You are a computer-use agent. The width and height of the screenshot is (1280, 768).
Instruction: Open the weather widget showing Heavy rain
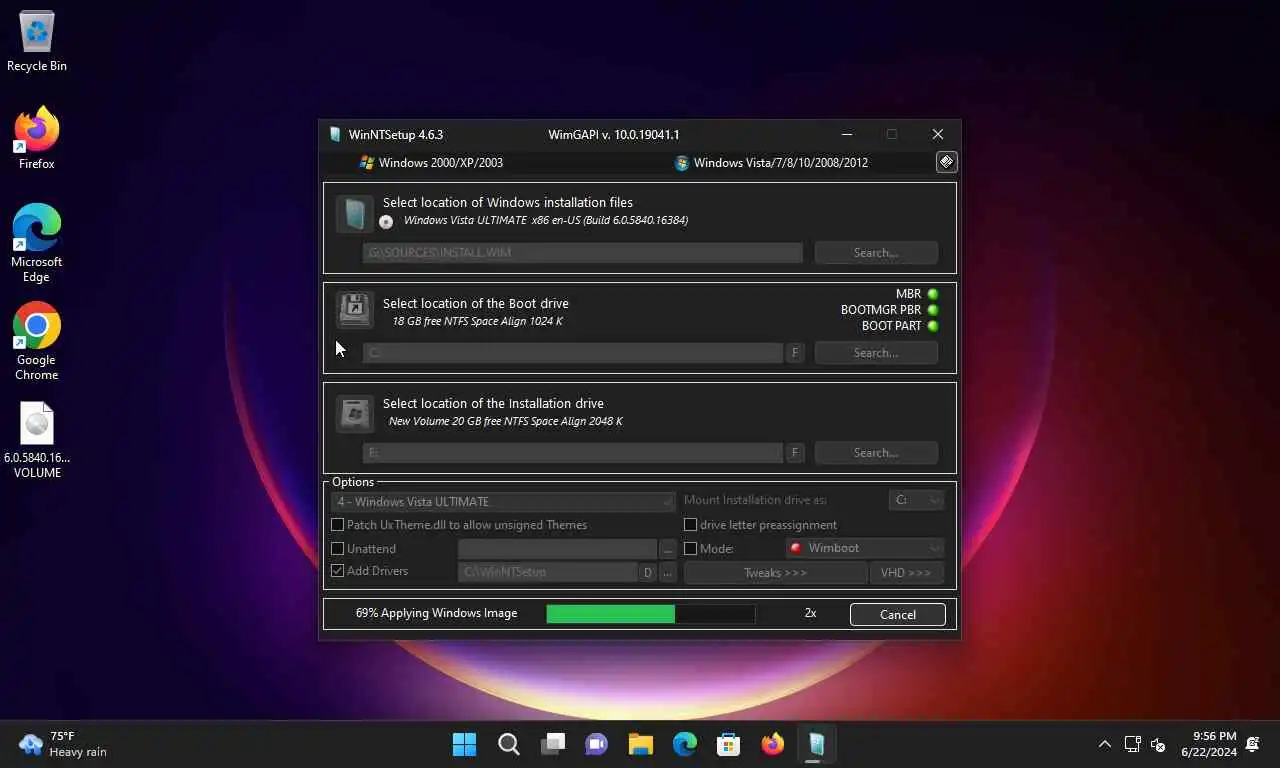(64, 744)
